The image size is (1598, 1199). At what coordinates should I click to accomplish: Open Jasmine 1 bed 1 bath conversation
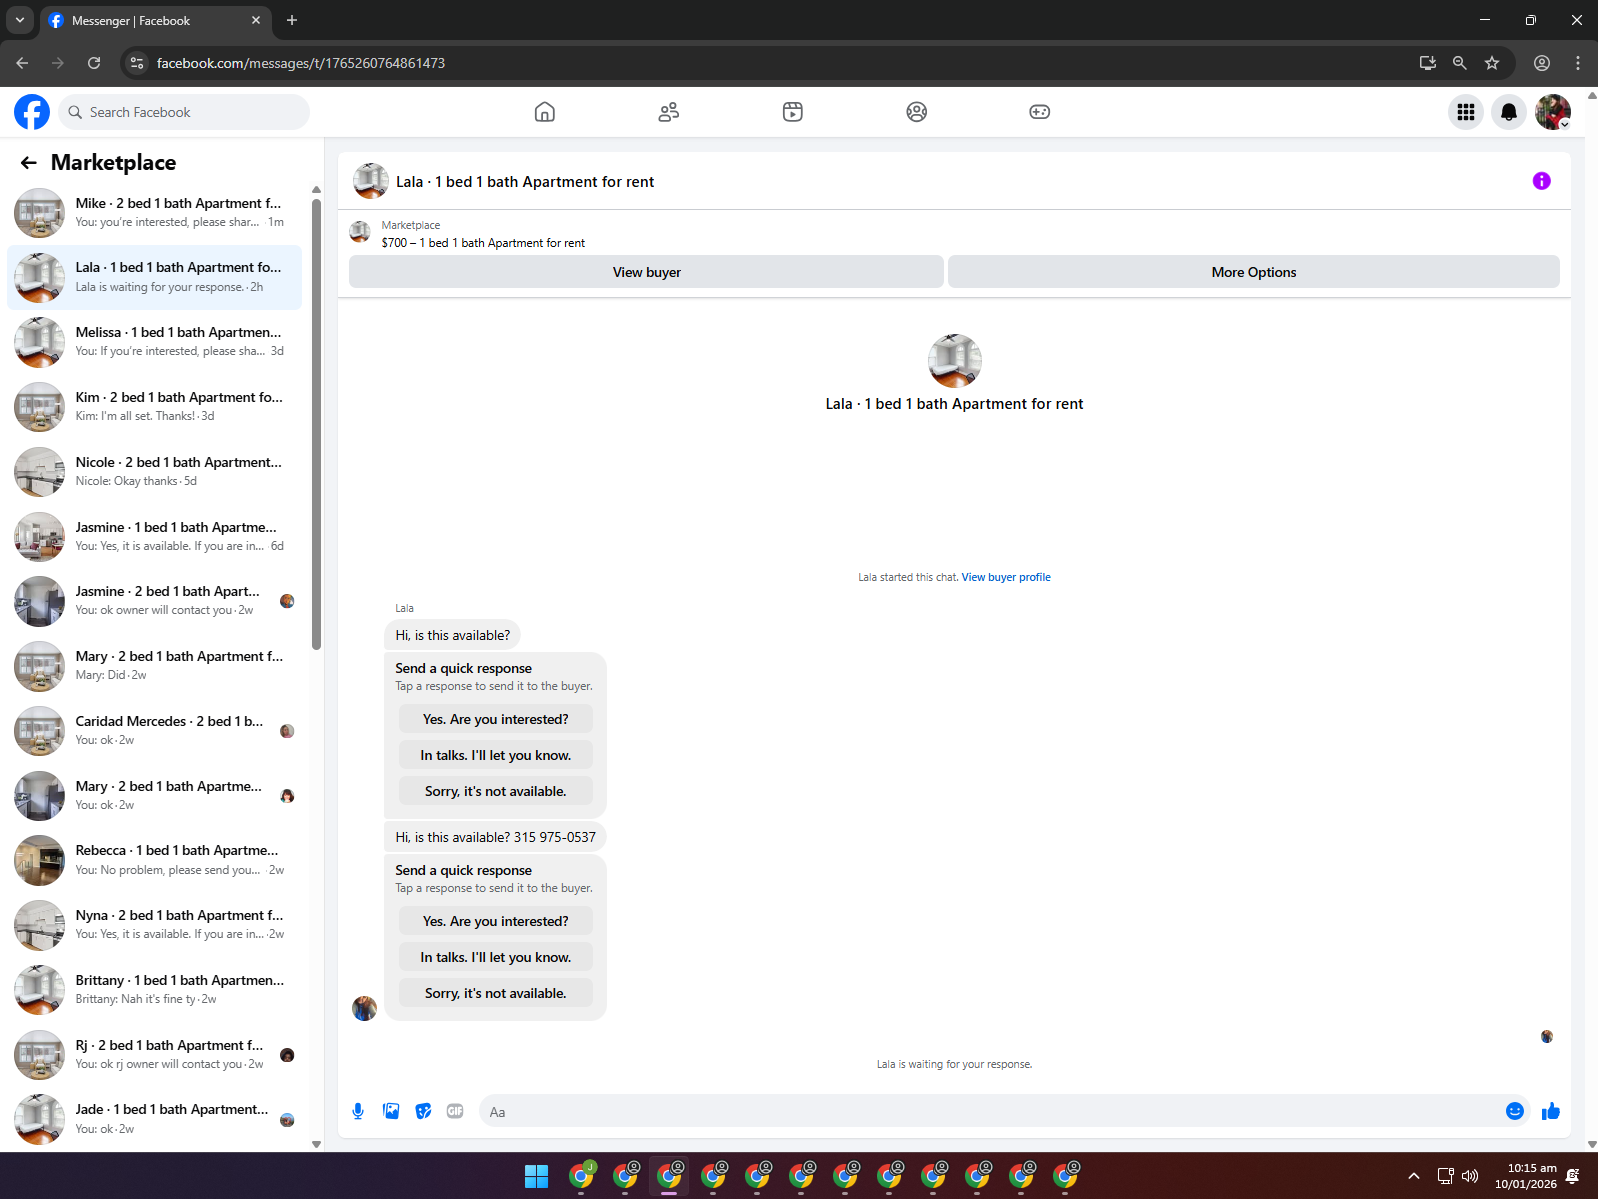(x=155, y=537)
